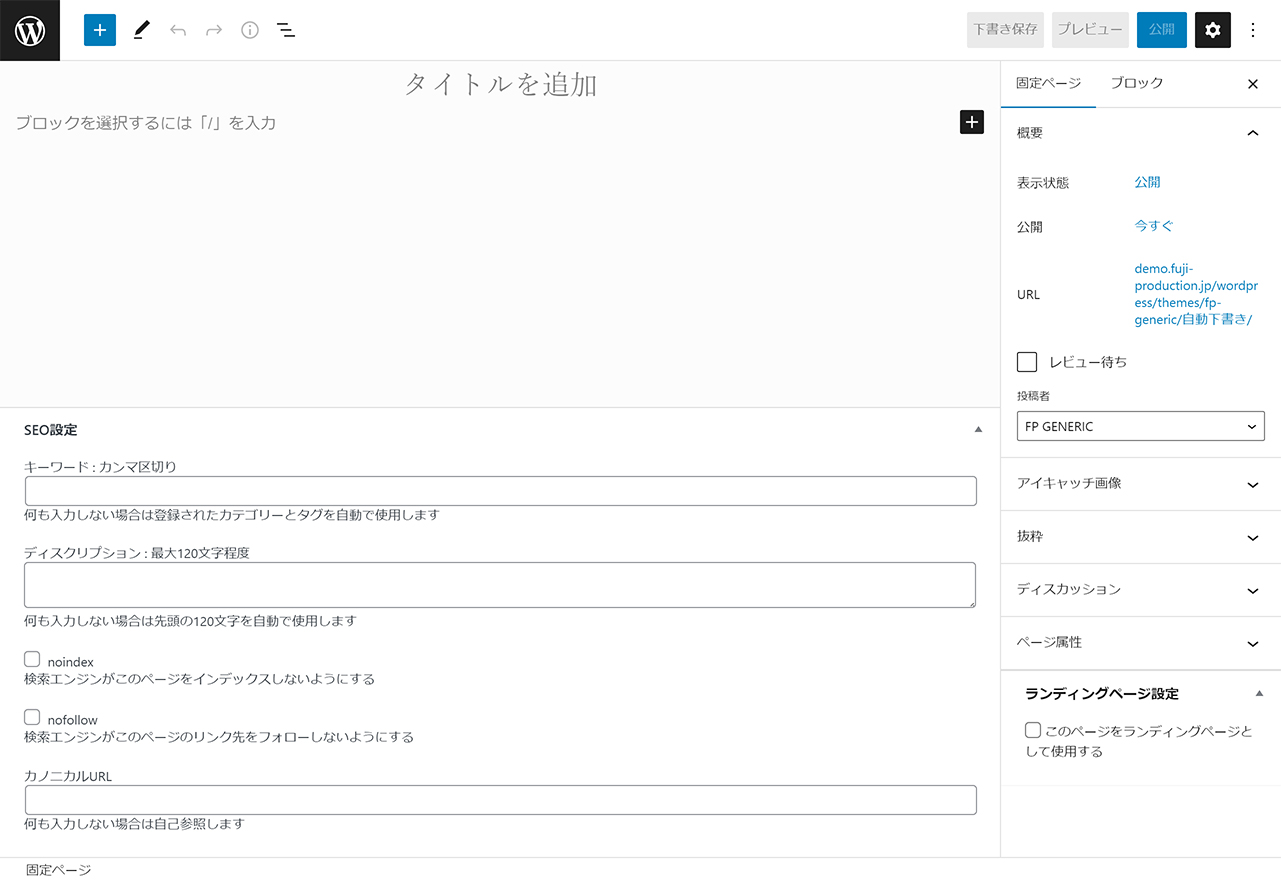
Task: Collapse the ランディングページ設定 meta box
Action: (x=1259, y=693)
